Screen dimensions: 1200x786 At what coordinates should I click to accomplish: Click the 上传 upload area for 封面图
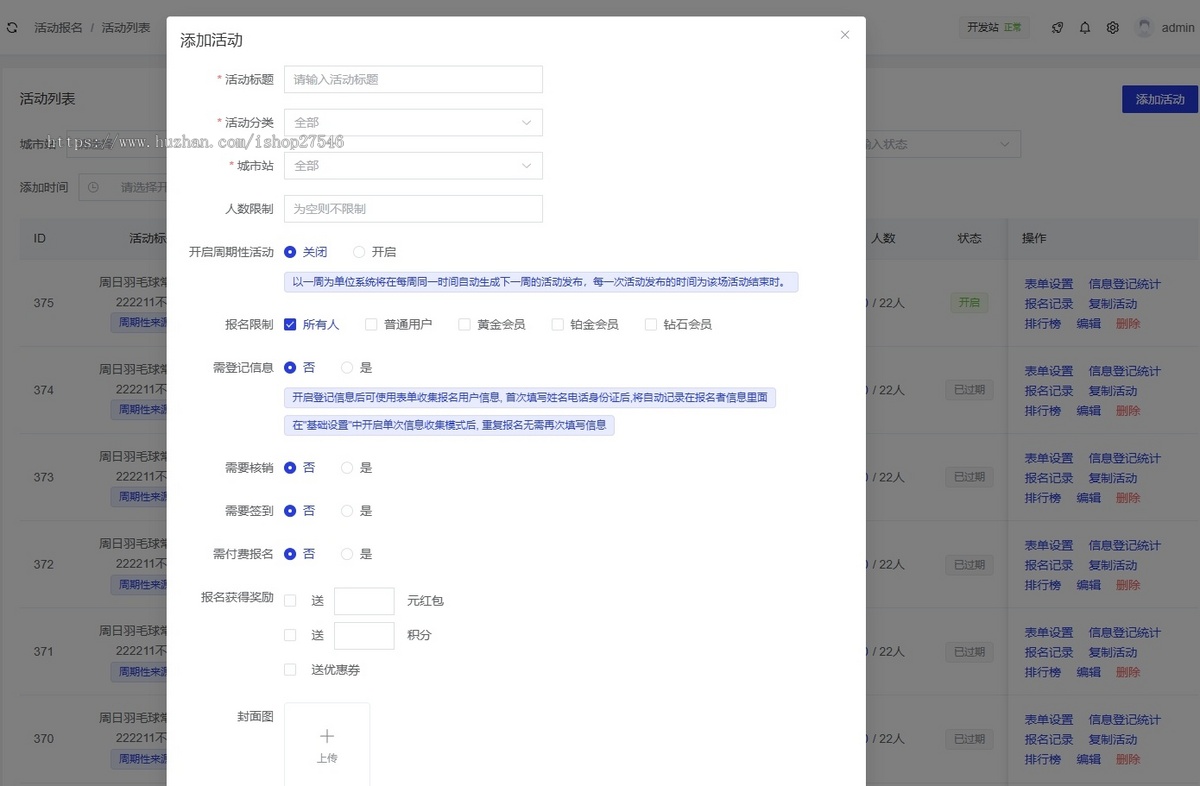pyautogui.click(x=327, y=743)
